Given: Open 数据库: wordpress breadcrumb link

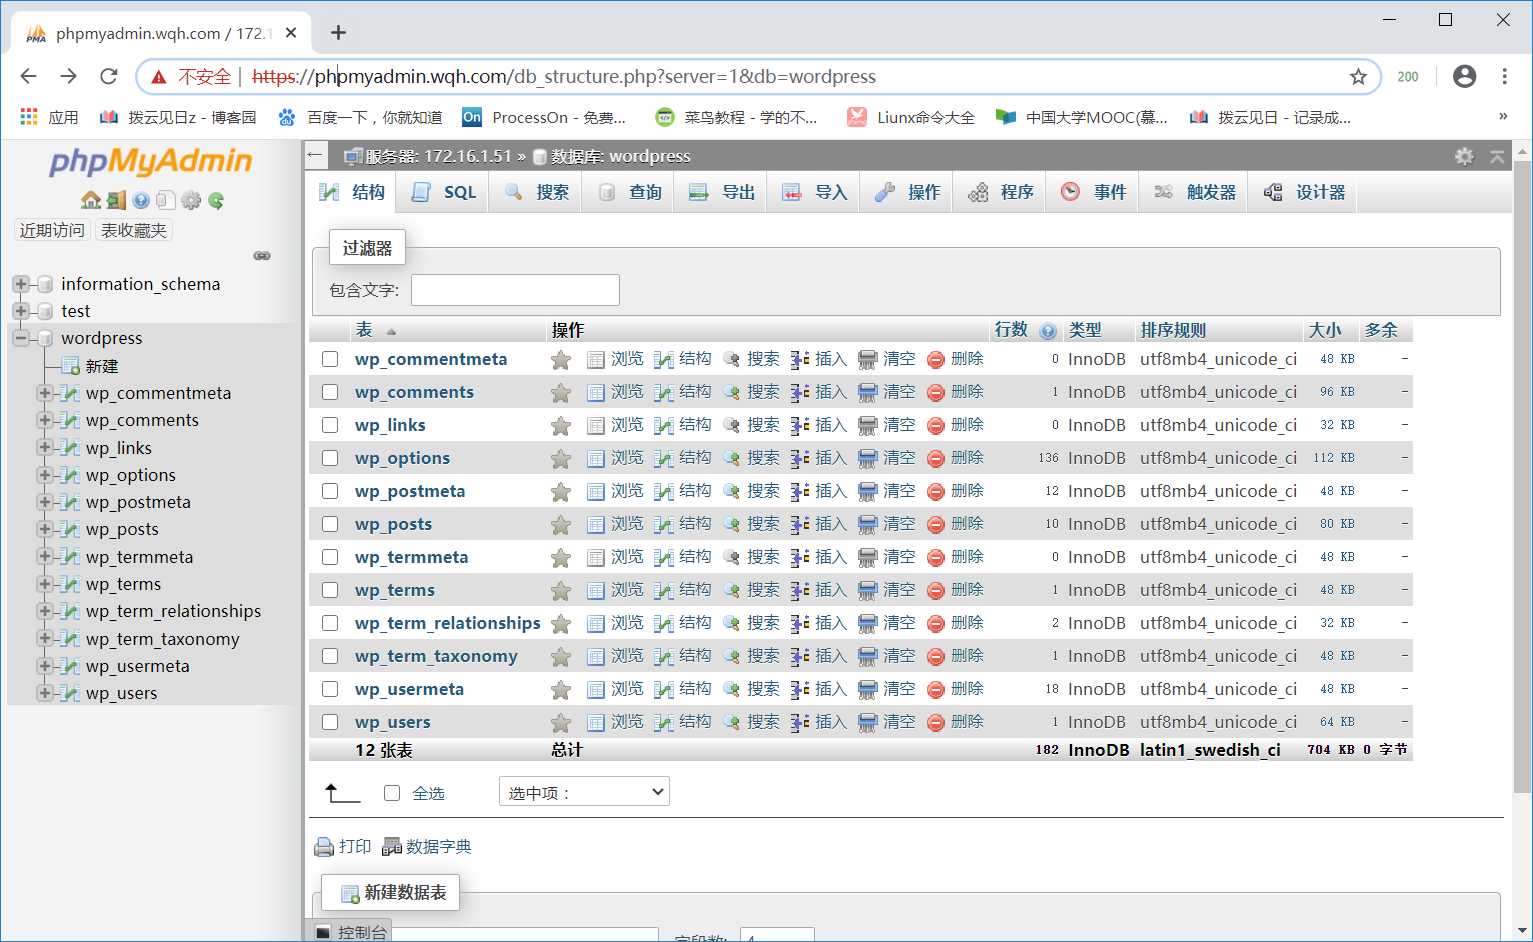Looking at the screenshot, I should coord(620,156).
